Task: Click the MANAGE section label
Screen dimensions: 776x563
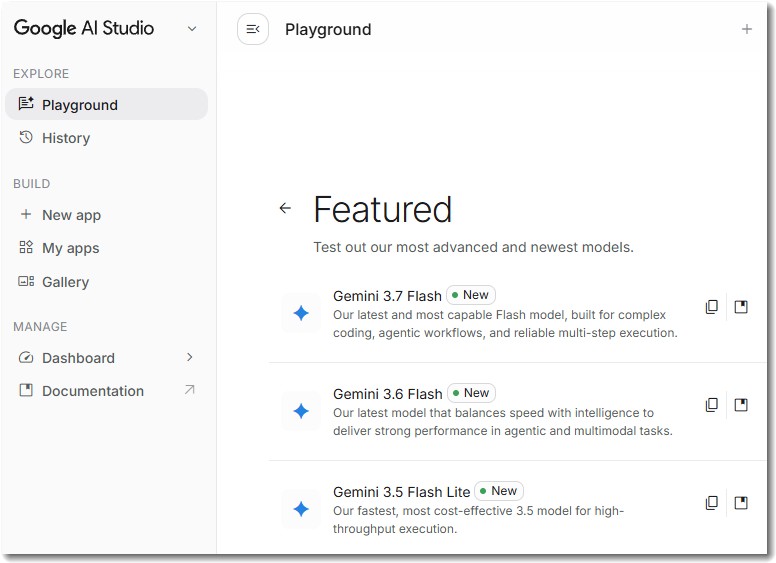Action: click(40, 327)
